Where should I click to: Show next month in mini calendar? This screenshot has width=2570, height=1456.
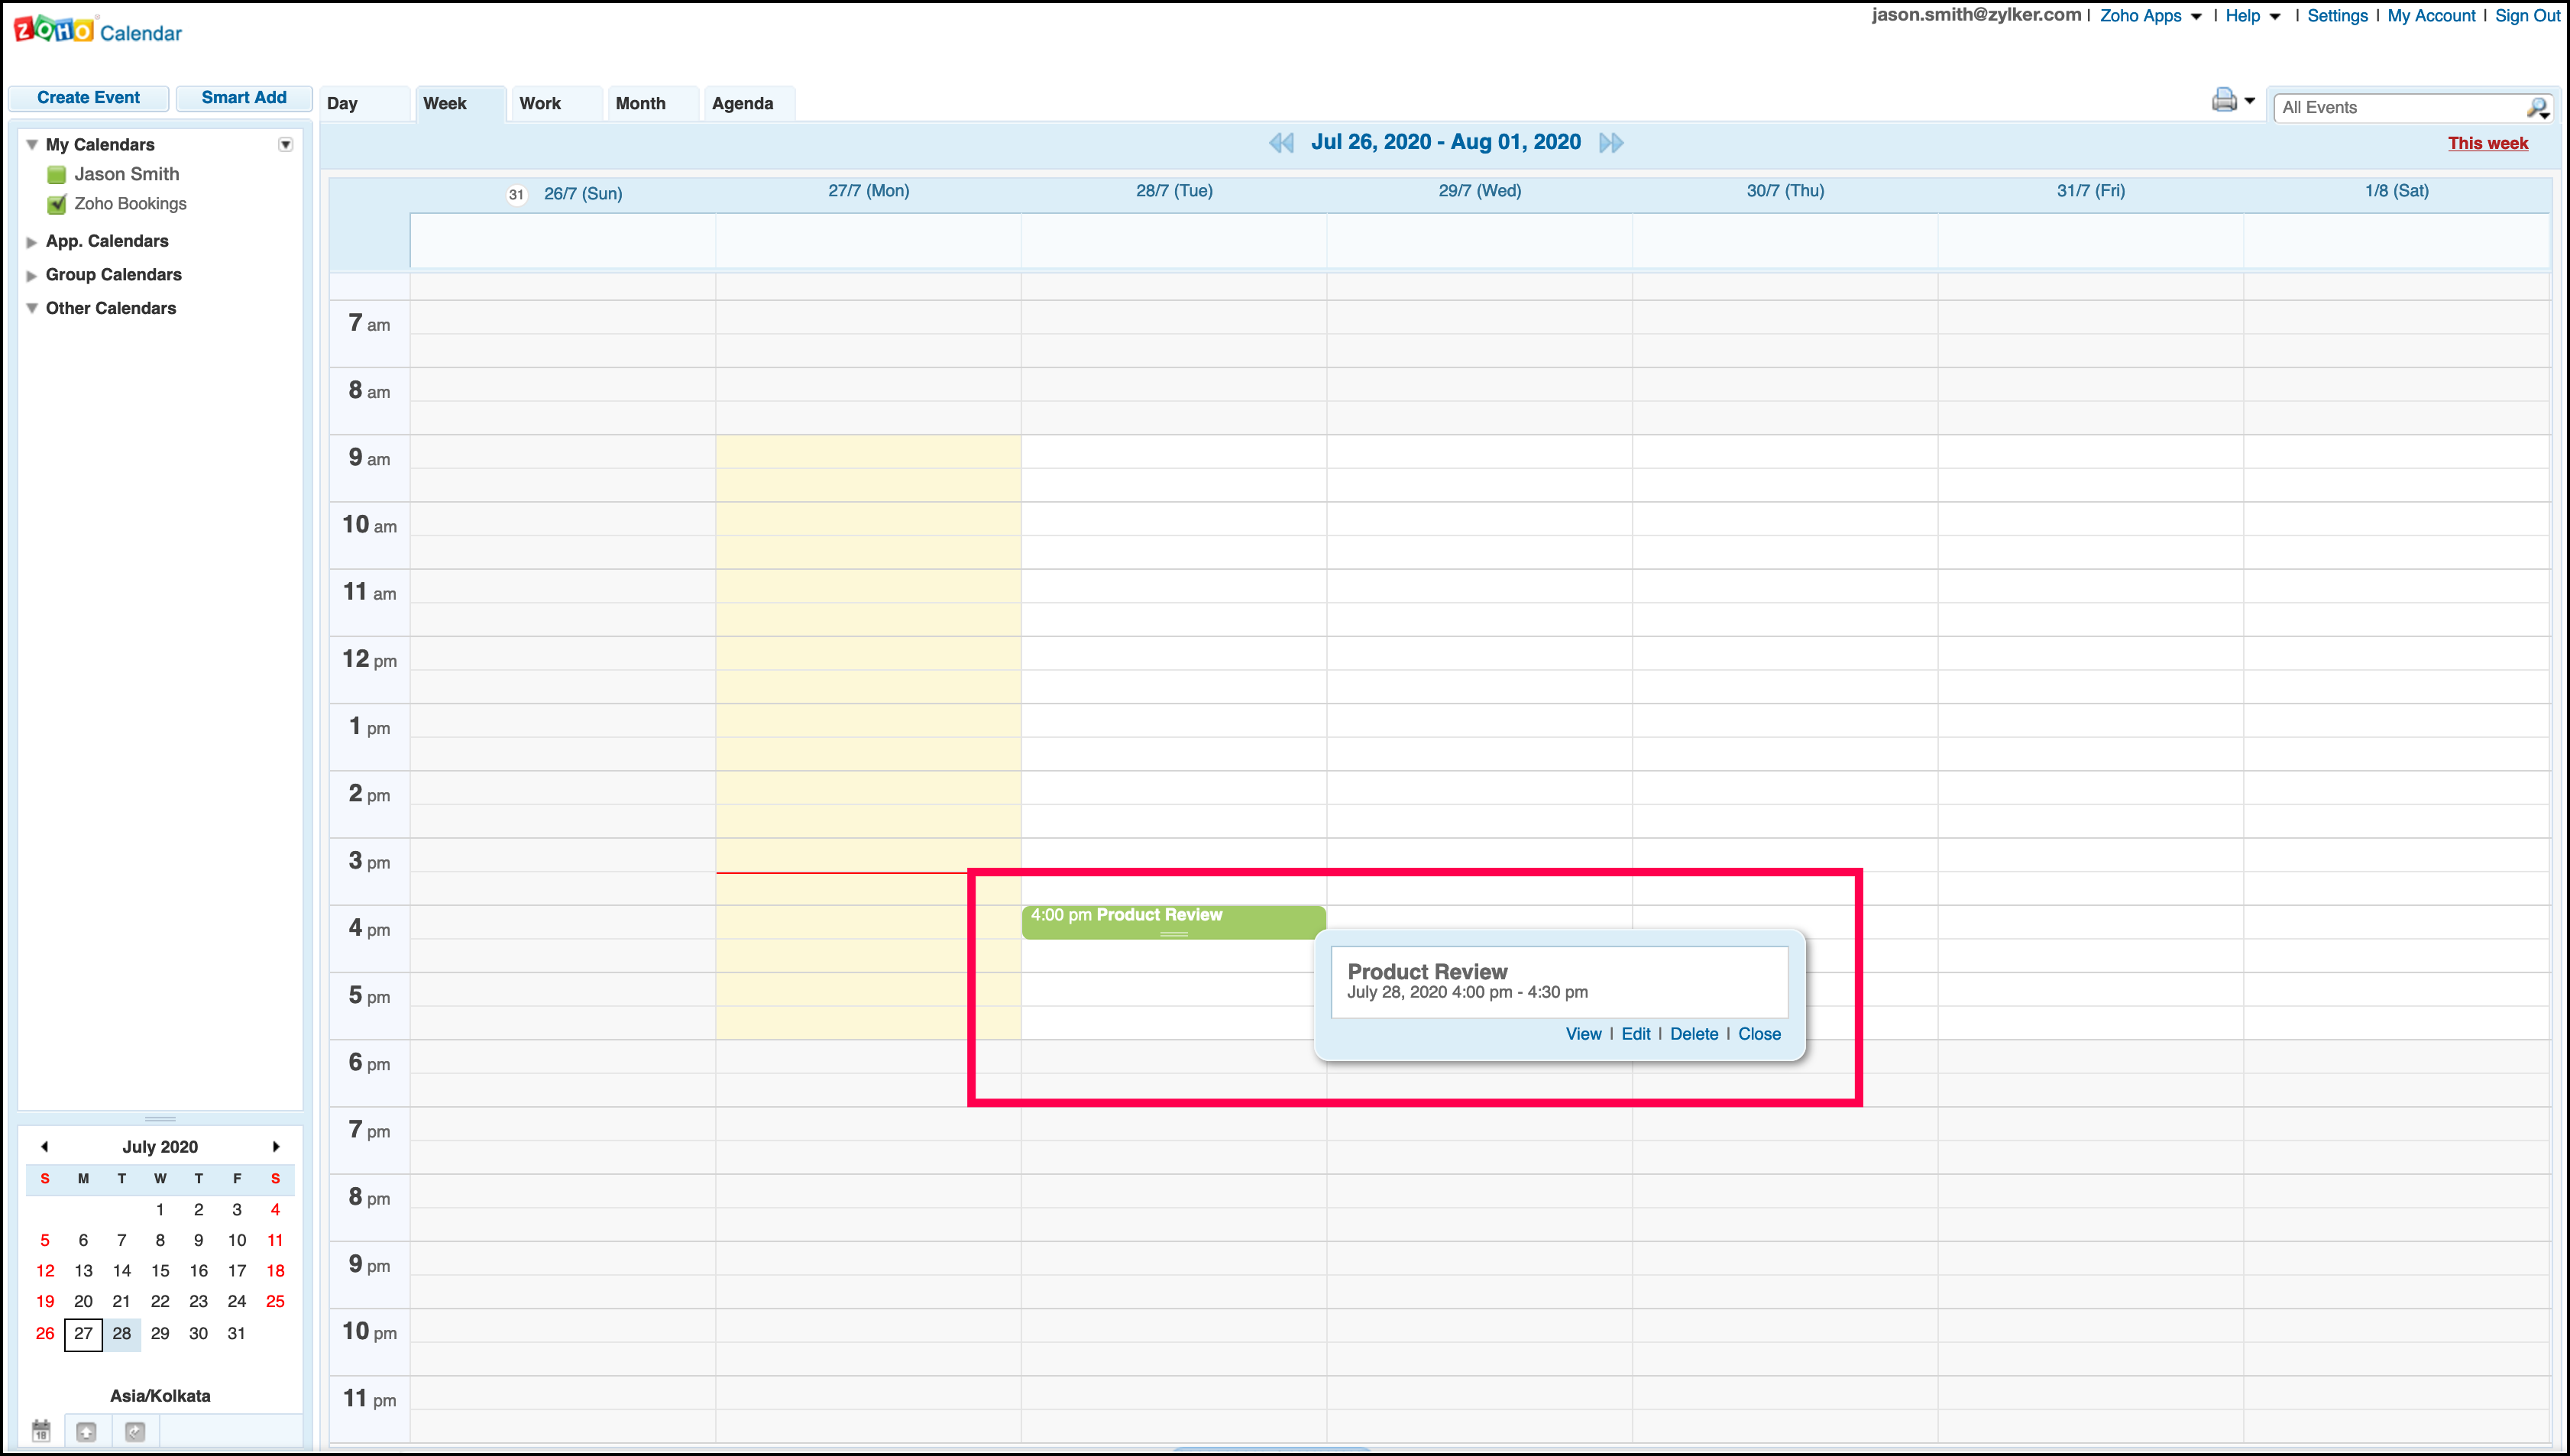[x=276, y=1147]
